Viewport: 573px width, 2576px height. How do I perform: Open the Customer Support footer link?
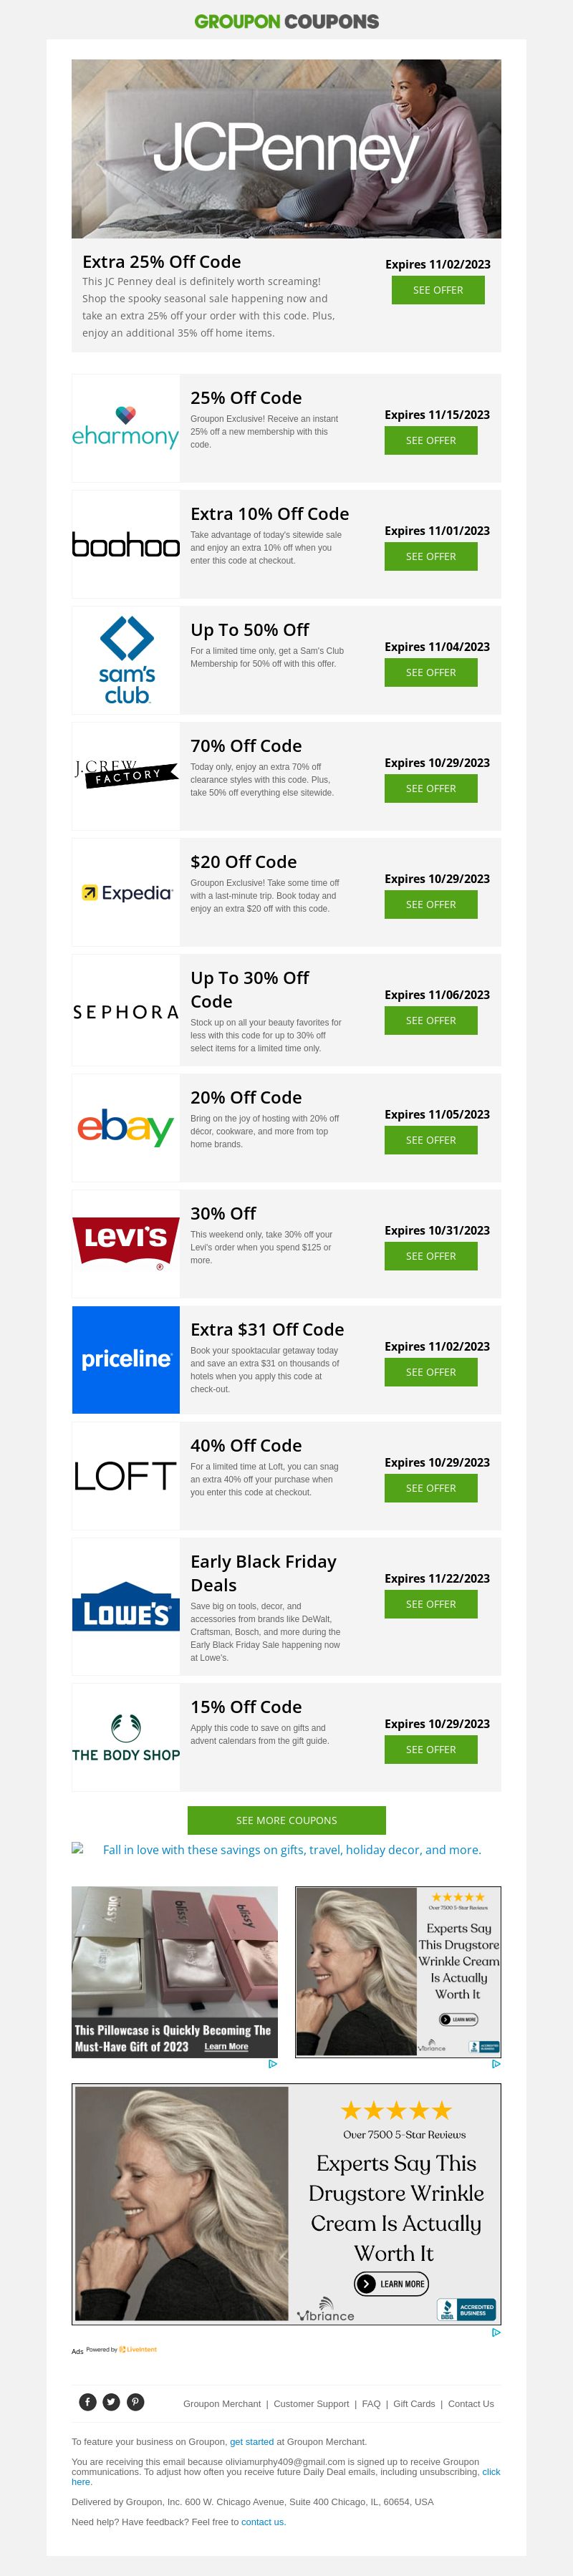pos(311,2404)
